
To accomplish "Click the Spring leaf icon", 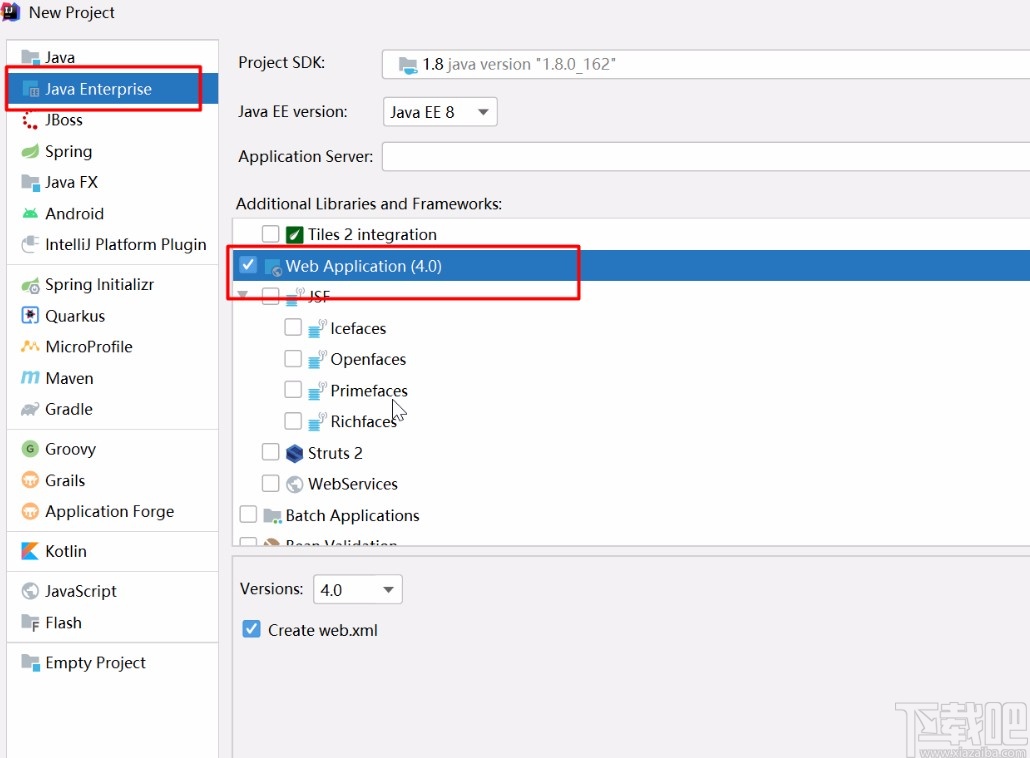I will 27,151.
